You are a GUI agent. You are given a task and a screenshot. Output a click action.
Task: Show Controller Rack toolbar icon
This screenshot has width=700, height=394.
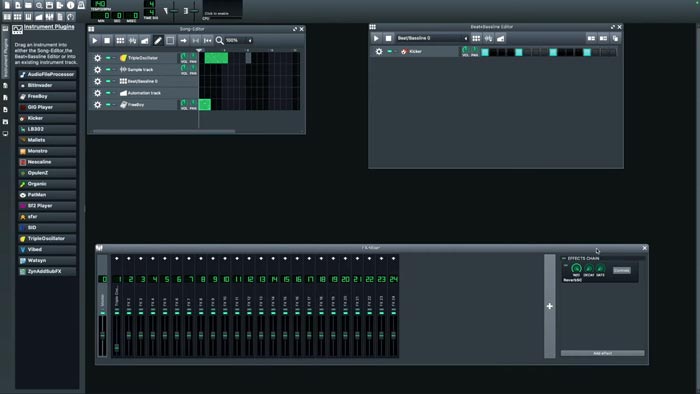click(71, 17)
